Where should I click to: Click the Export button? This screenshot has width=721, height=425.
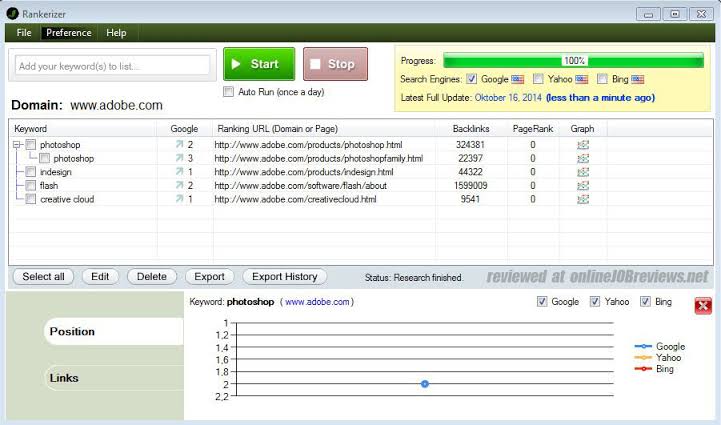coord(209,277)
